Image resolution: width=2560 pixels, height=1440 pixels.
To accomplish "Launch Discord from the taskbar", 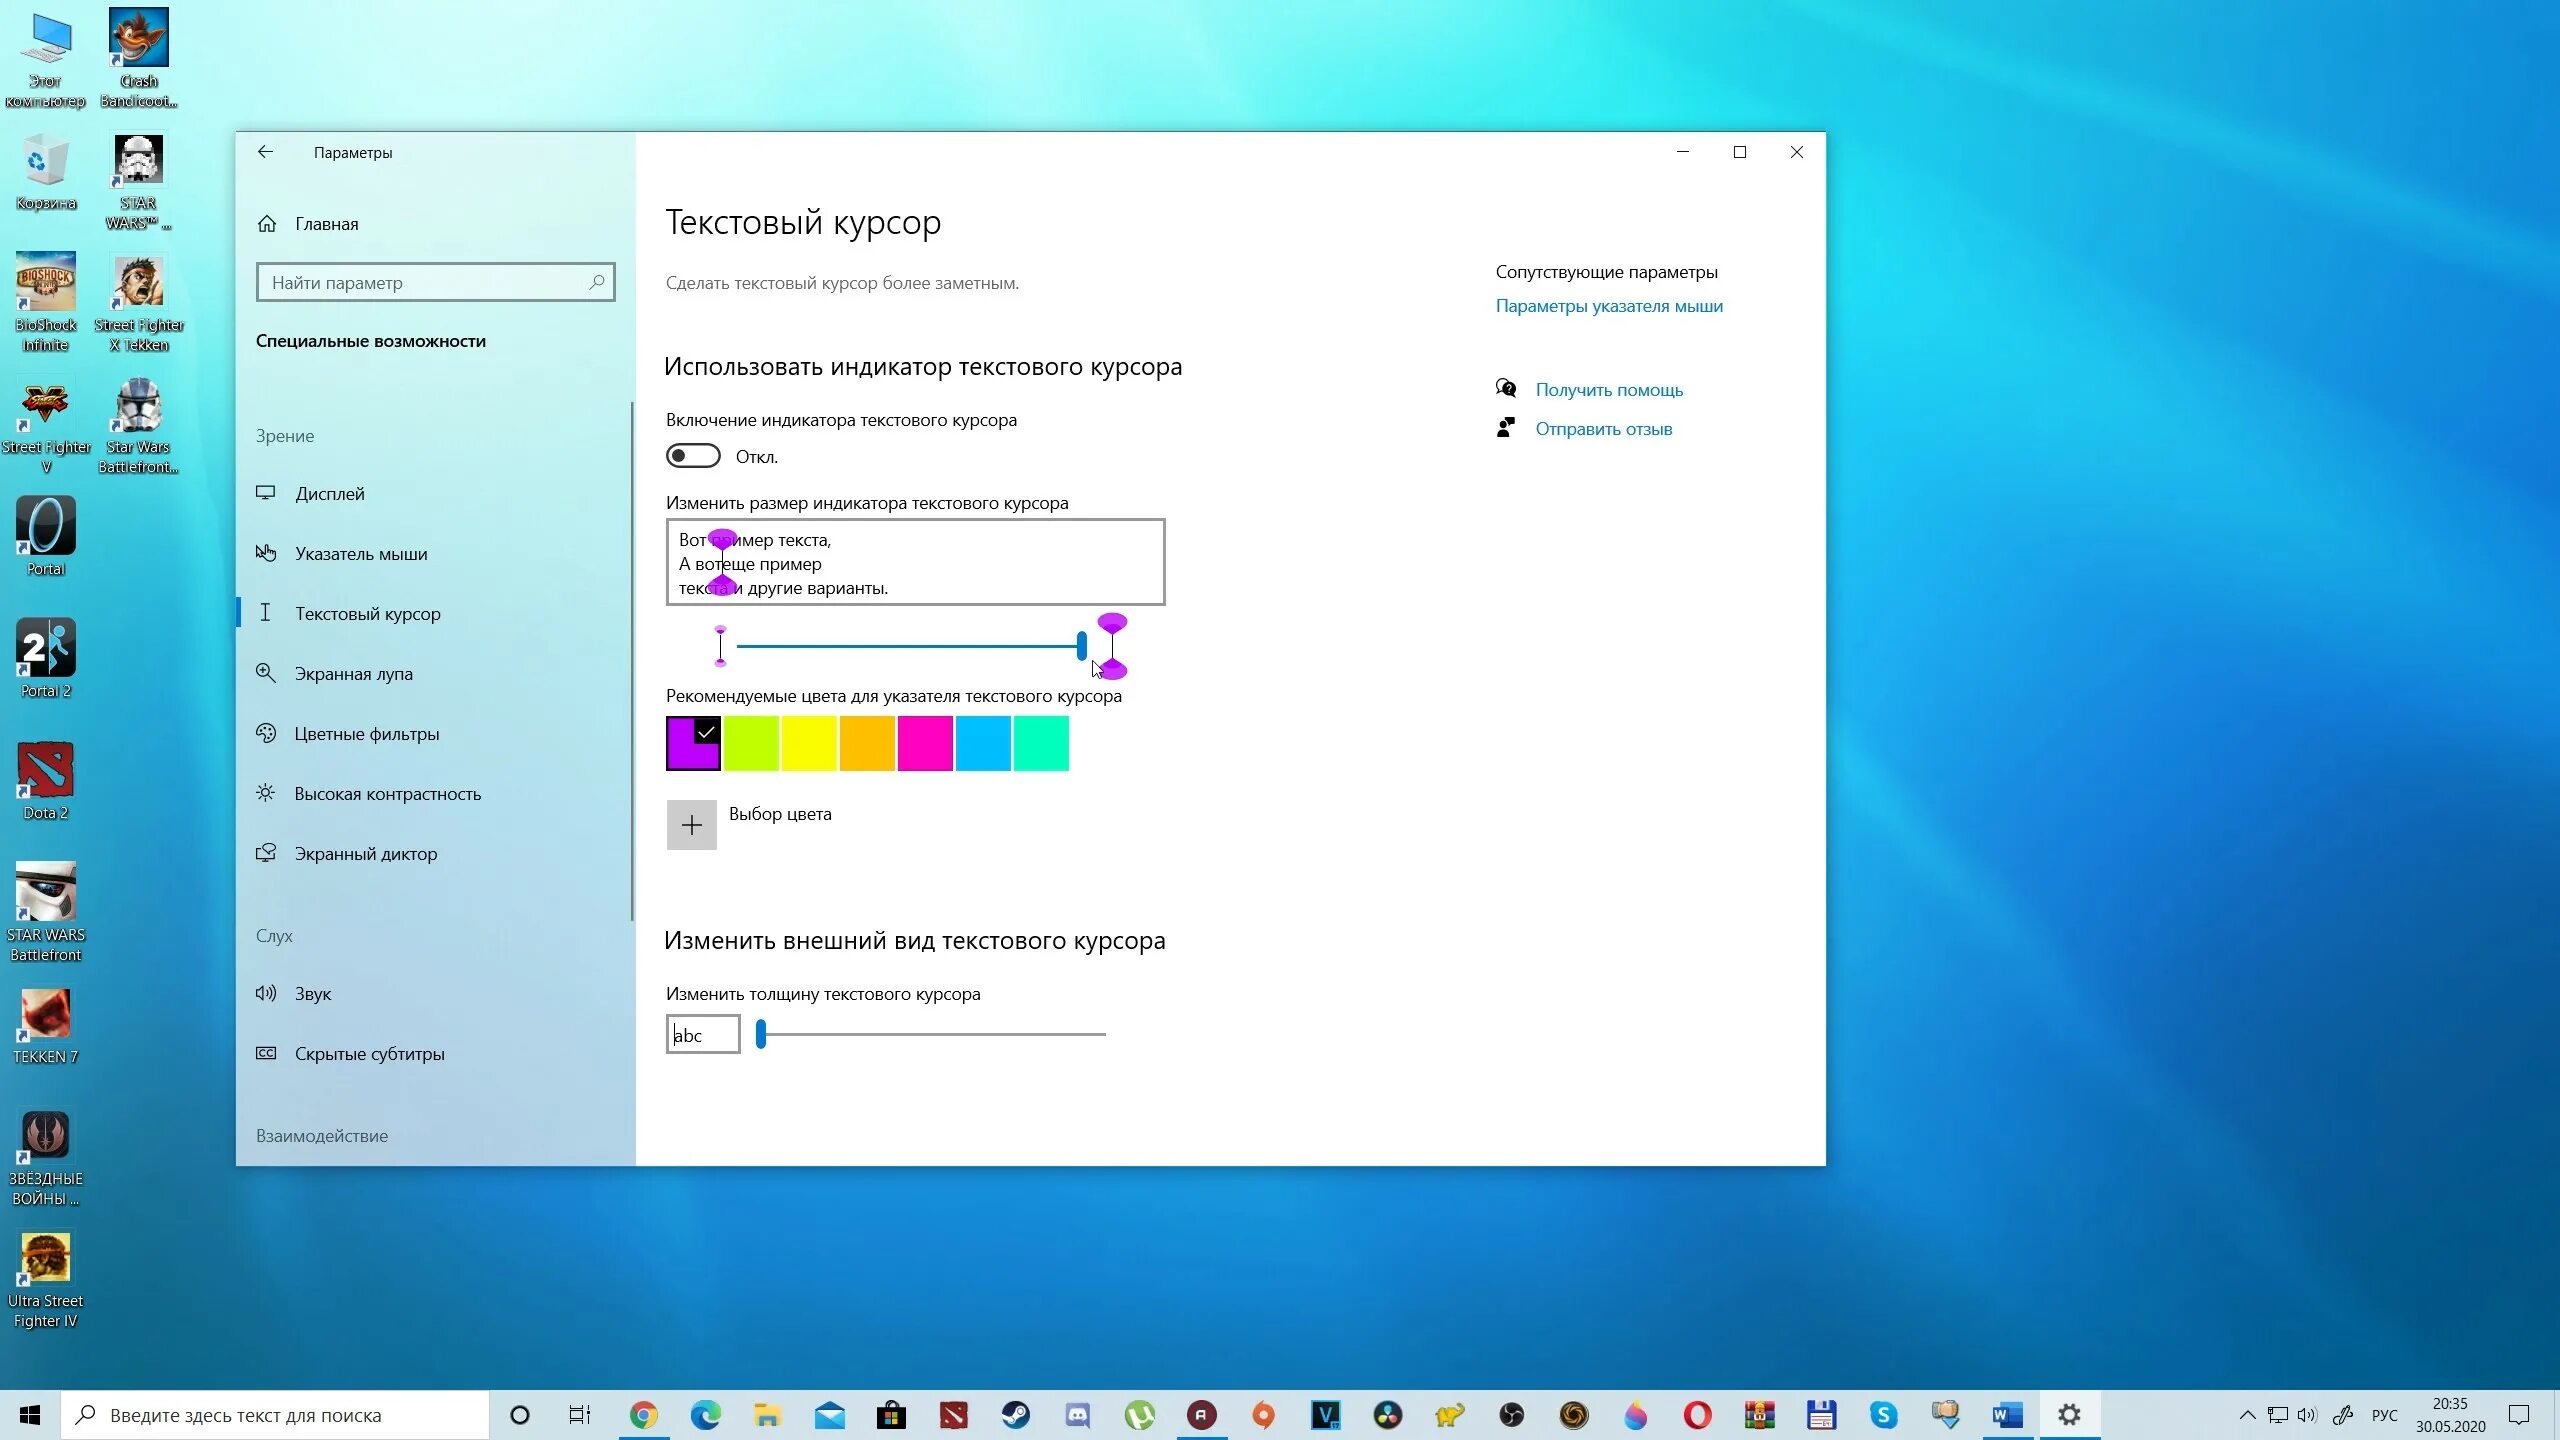I will (x=1078, y=1415).
